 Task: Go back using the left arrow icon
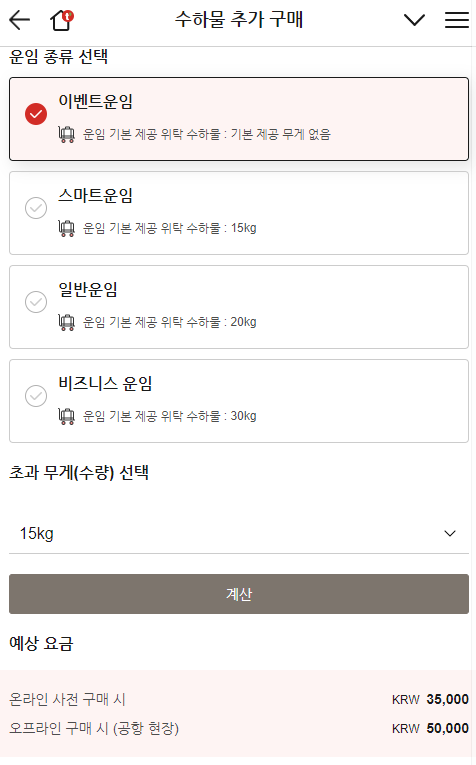tap(20, 20)
